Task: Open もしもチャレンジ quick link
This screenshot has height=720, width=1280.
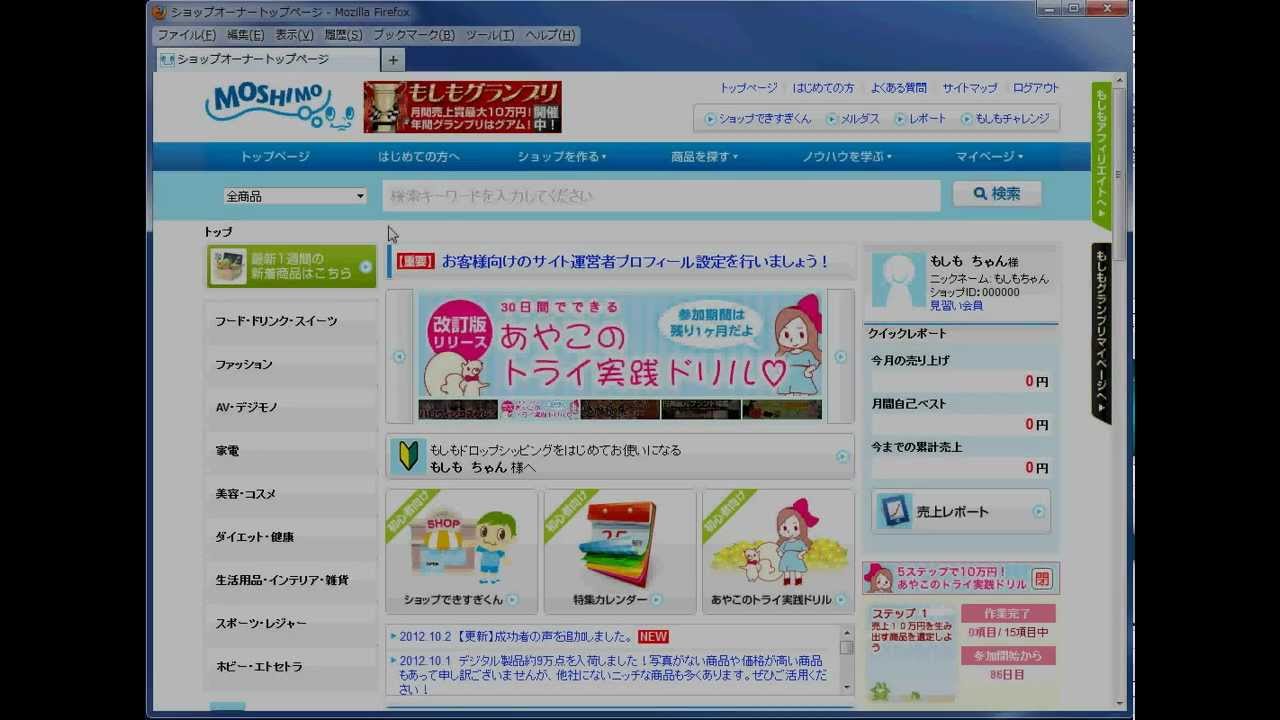Action: click(x=1006, y=118)
